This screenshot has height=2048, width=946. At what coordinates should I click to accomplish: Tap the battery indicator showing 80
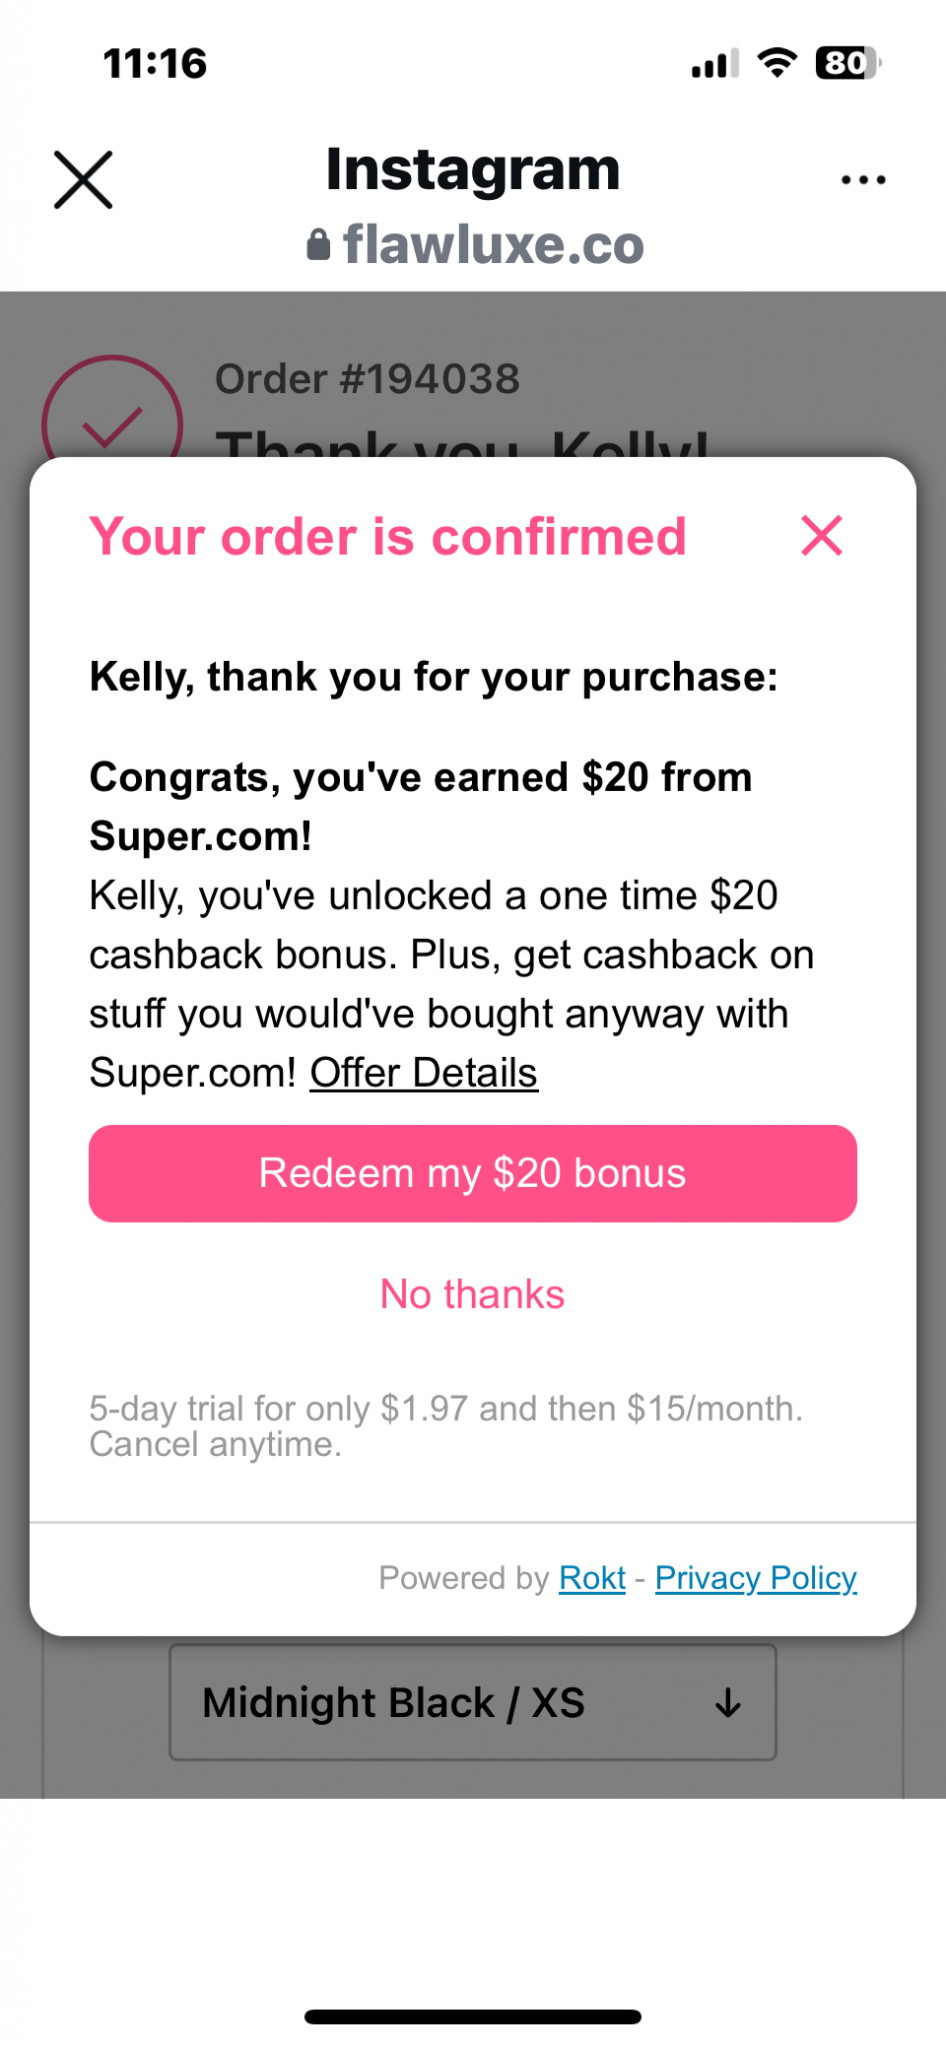pyautogui.click(x=847, y=63)
